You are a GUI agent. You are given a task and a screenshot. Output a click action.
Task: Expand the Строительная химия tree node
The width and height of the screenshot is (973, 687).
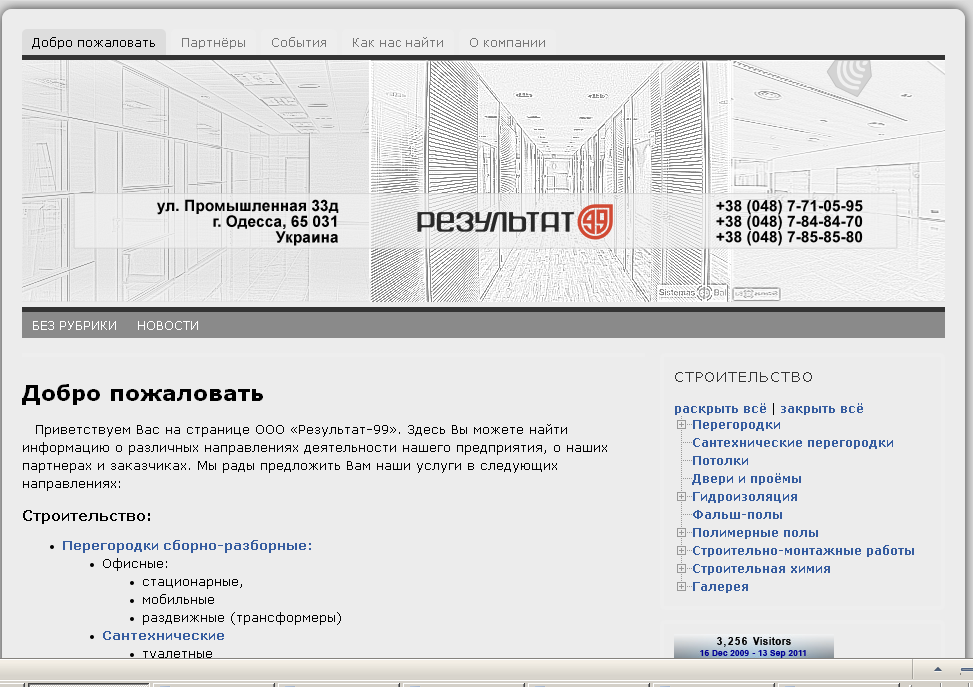(x=681, y=568)
